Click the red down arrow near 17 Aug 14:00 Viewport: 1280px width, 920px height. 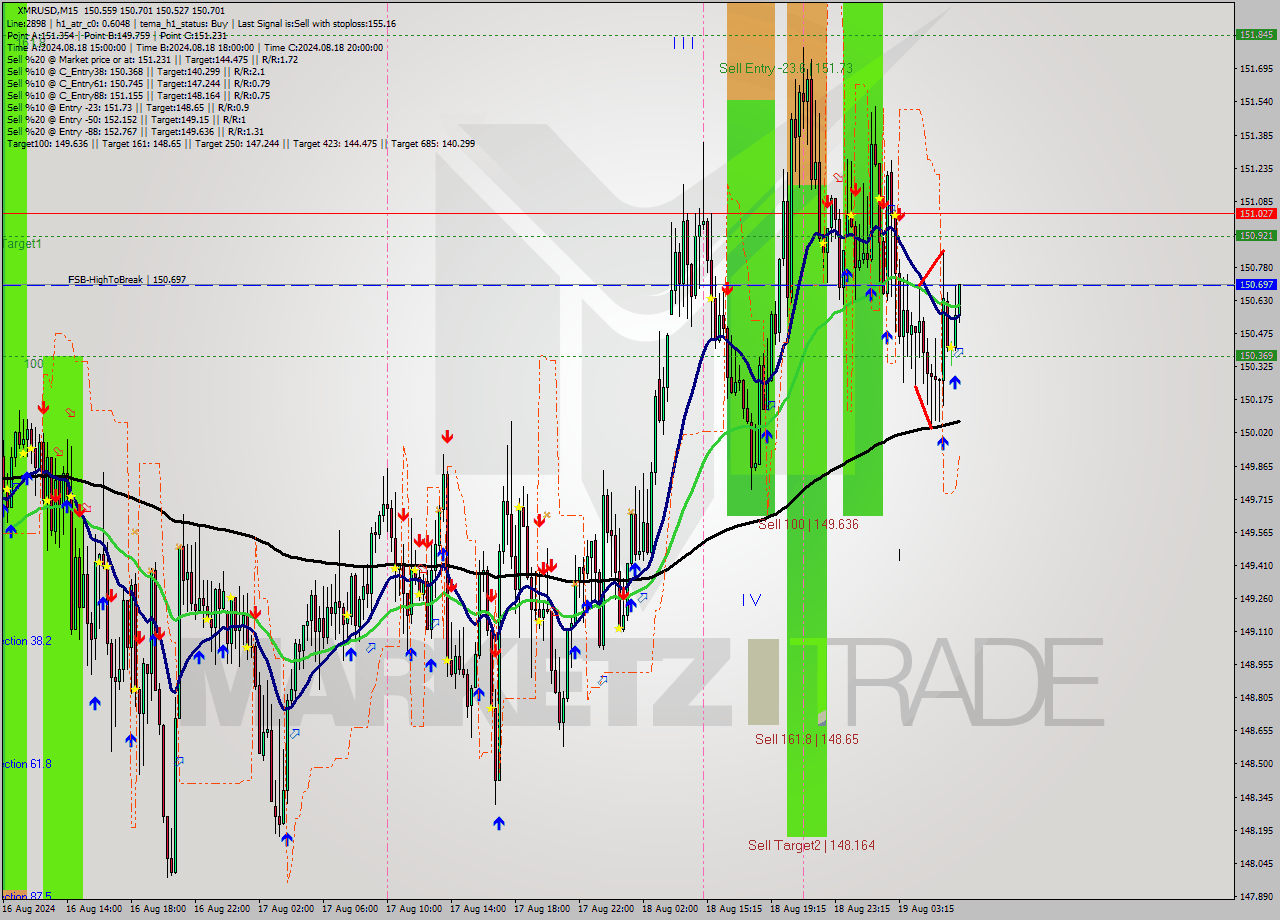447,436
